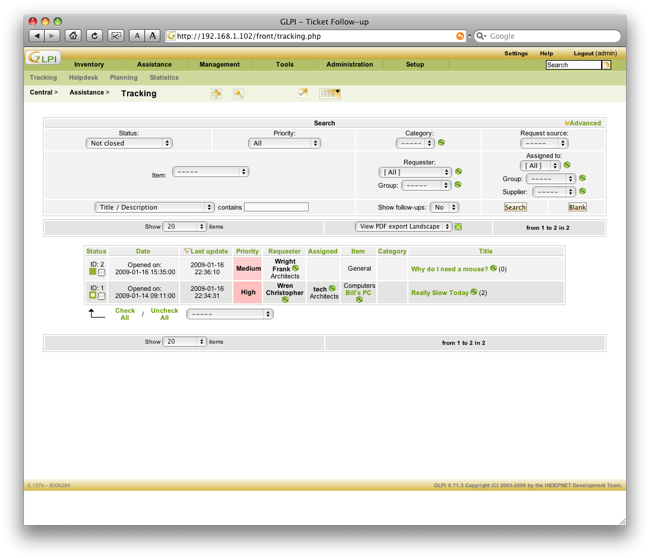Viewport: 650px width, 558px height.
Task: Click the info icon after 'Really Slow Today'
Action: (474, 292)
